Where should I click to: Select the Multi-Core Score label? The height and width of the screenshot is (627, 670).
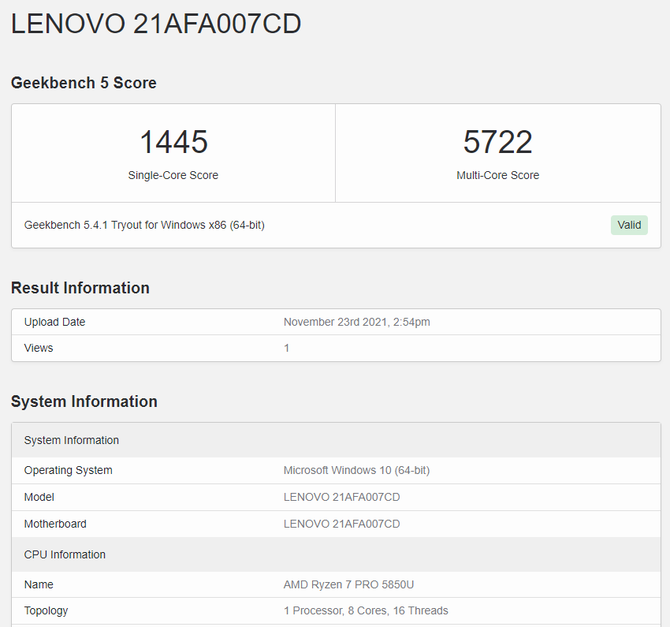497,175
